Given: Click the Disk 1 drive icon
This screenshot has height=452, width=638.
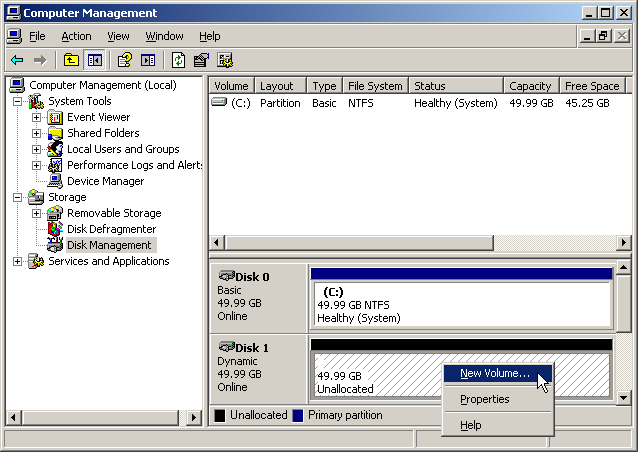Looking at the screenshot, I should (226, 347).
